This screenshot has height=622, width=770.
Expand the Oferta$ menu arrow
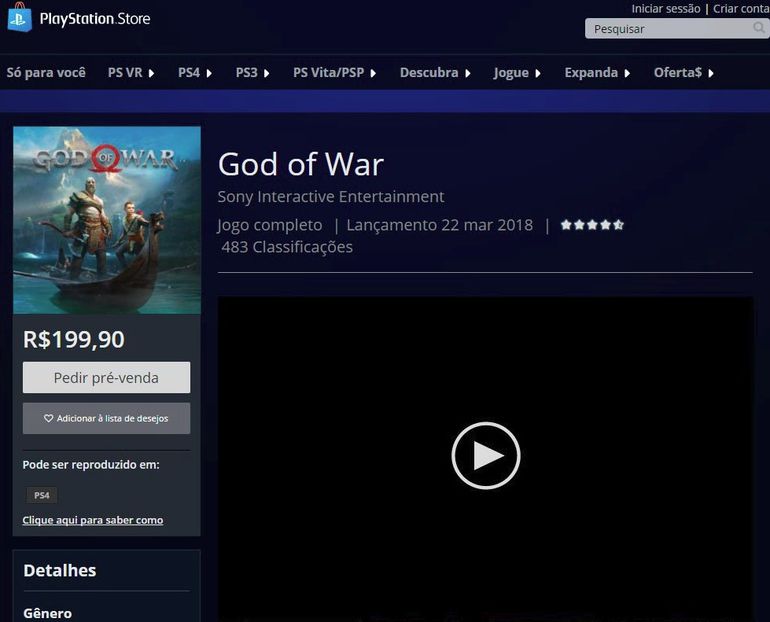[711, 73]
